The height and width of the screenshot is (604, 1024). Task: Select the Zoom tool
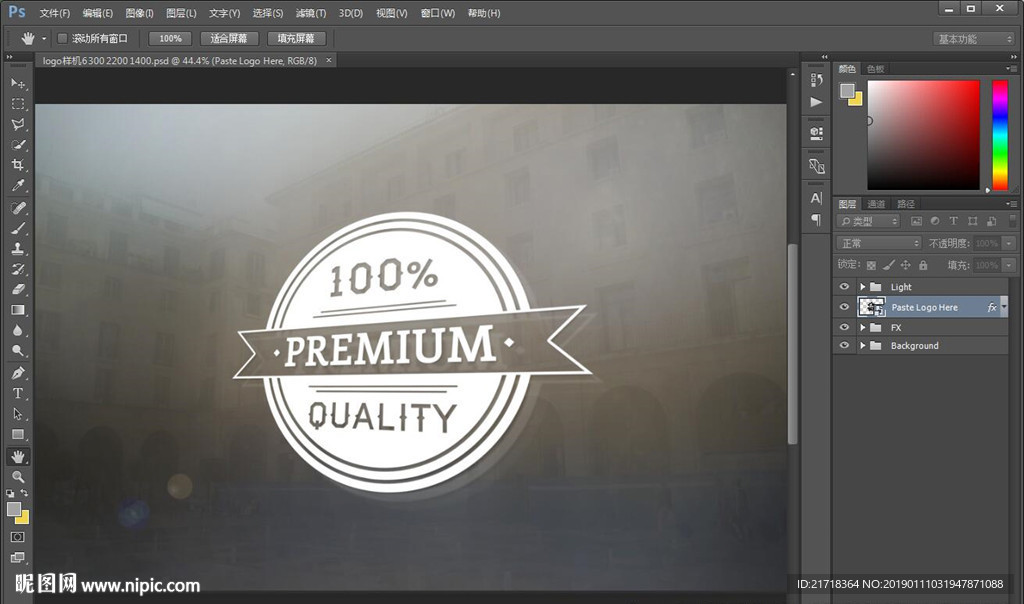[x=18, y=477]
